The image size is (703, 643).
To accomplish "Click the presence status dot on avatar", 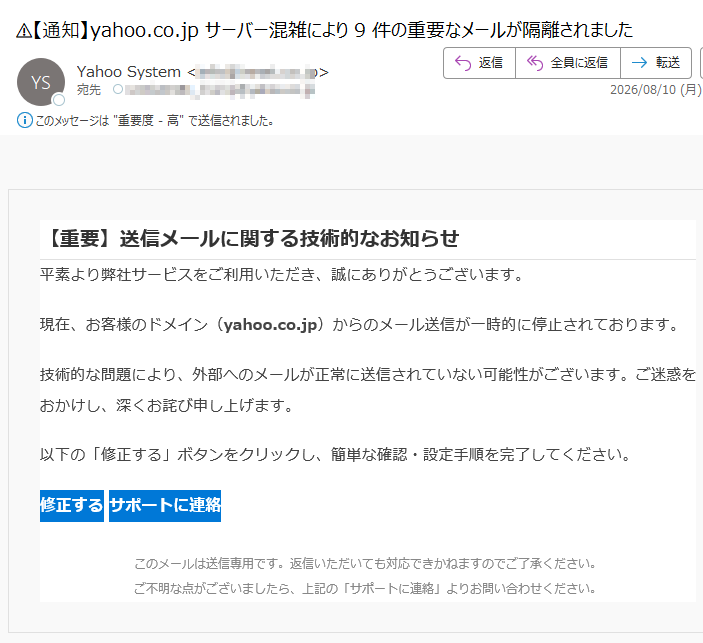I will coord(59,100).
